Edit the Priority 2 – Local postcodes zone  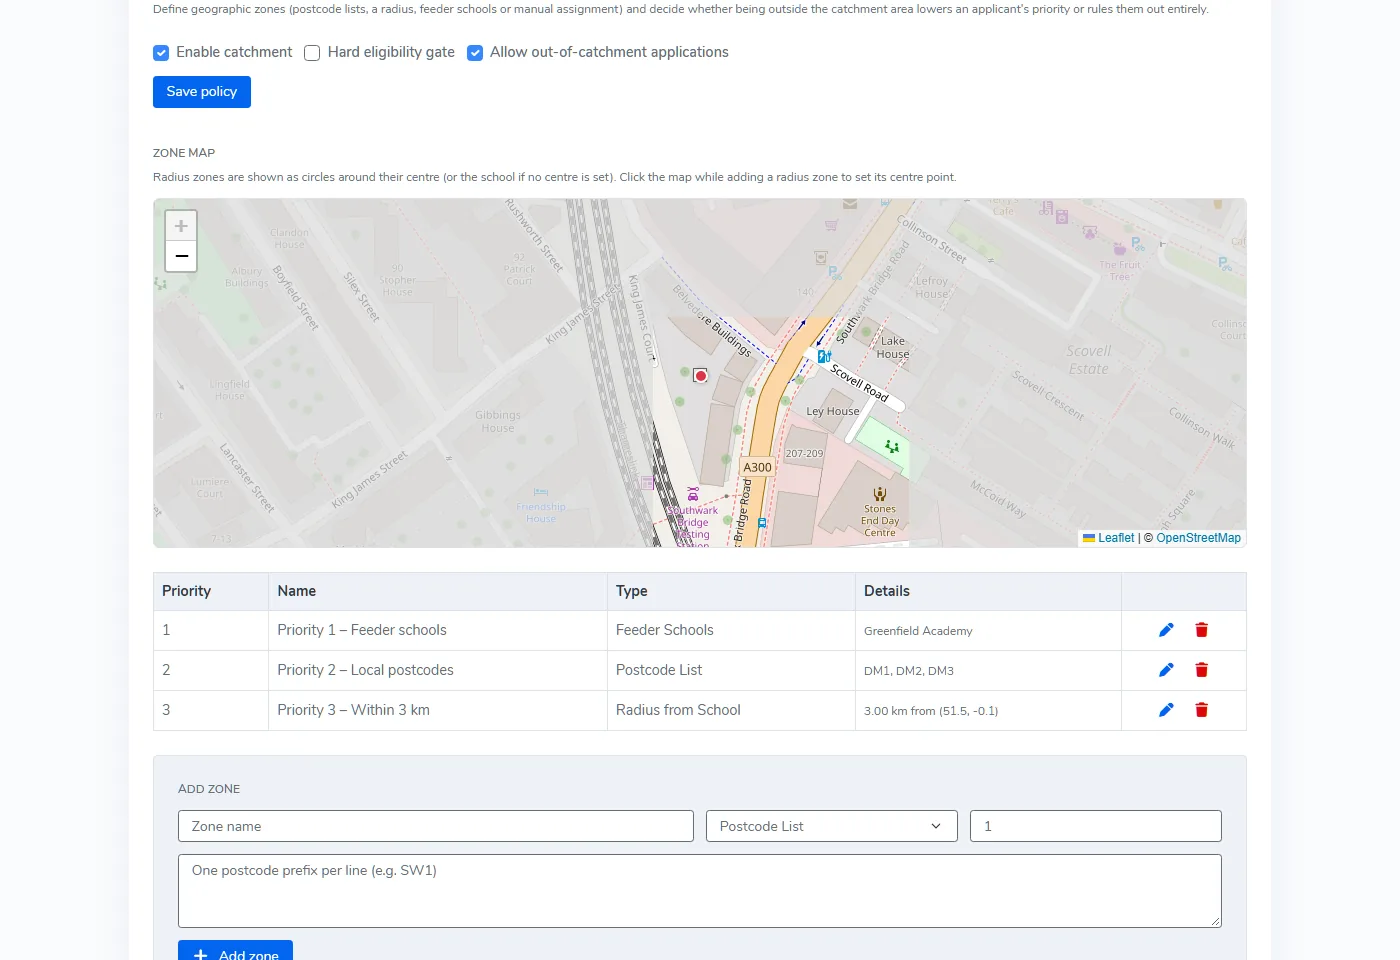pyautogui.click(x=1166, y=670)
